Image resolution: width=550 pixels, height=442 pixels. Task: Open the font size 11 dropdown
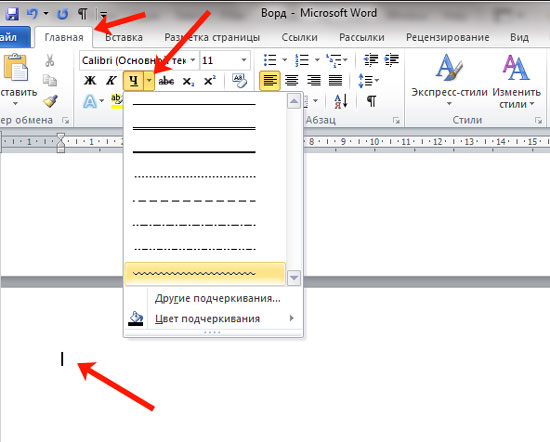tap(244, 60)
